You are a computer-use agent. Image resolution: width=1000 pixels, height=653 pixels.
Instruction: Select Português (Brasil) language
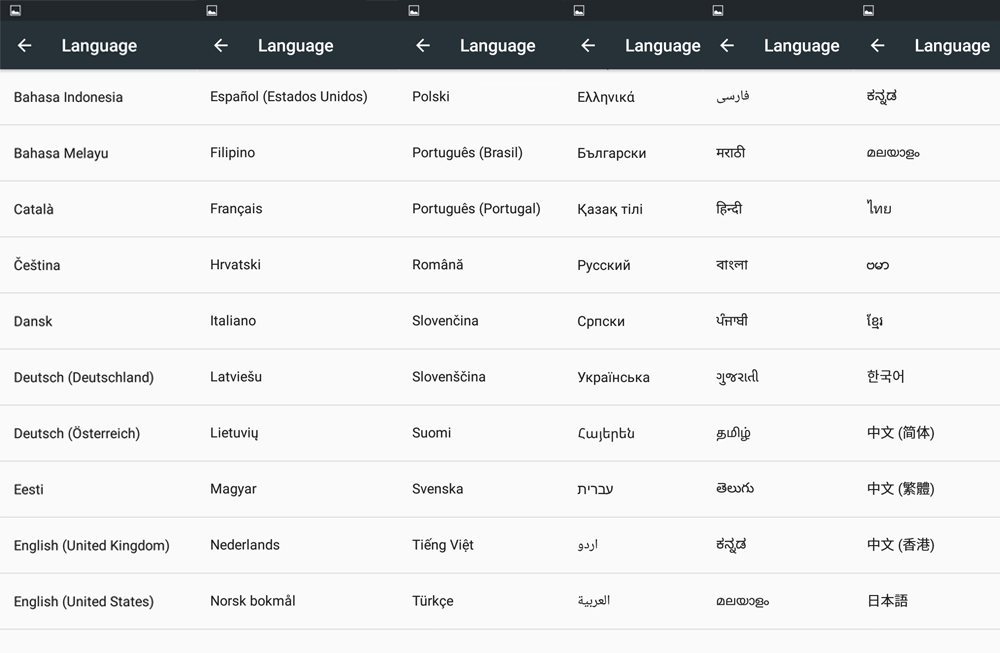[467, 153]
